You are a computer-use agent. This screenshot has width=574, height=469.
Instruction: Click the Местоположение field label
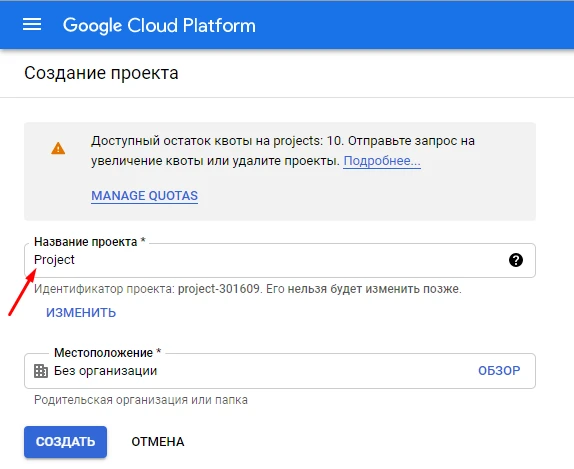108,353
